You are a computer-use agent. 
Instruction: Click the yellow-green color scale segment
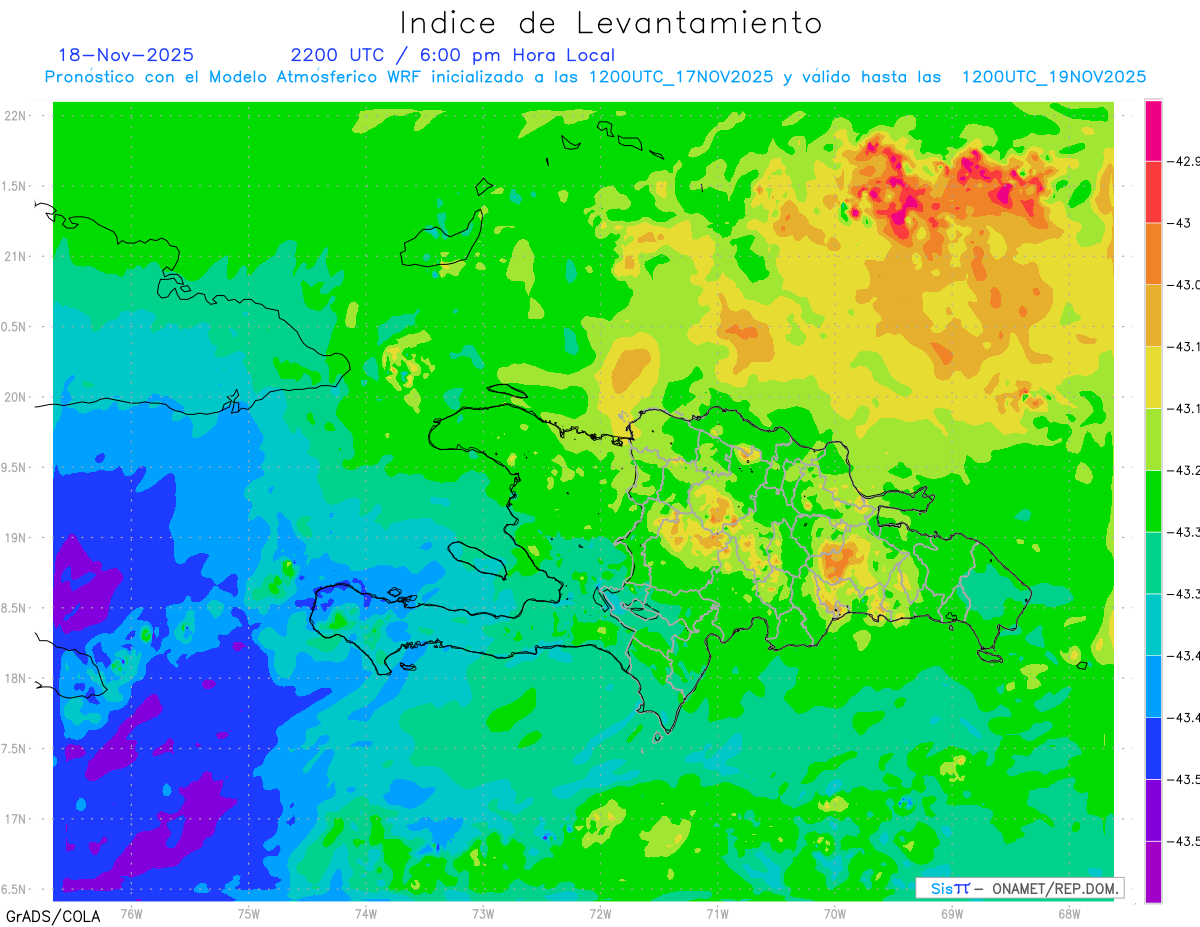pyautogui.click(x=1153, y=439)
